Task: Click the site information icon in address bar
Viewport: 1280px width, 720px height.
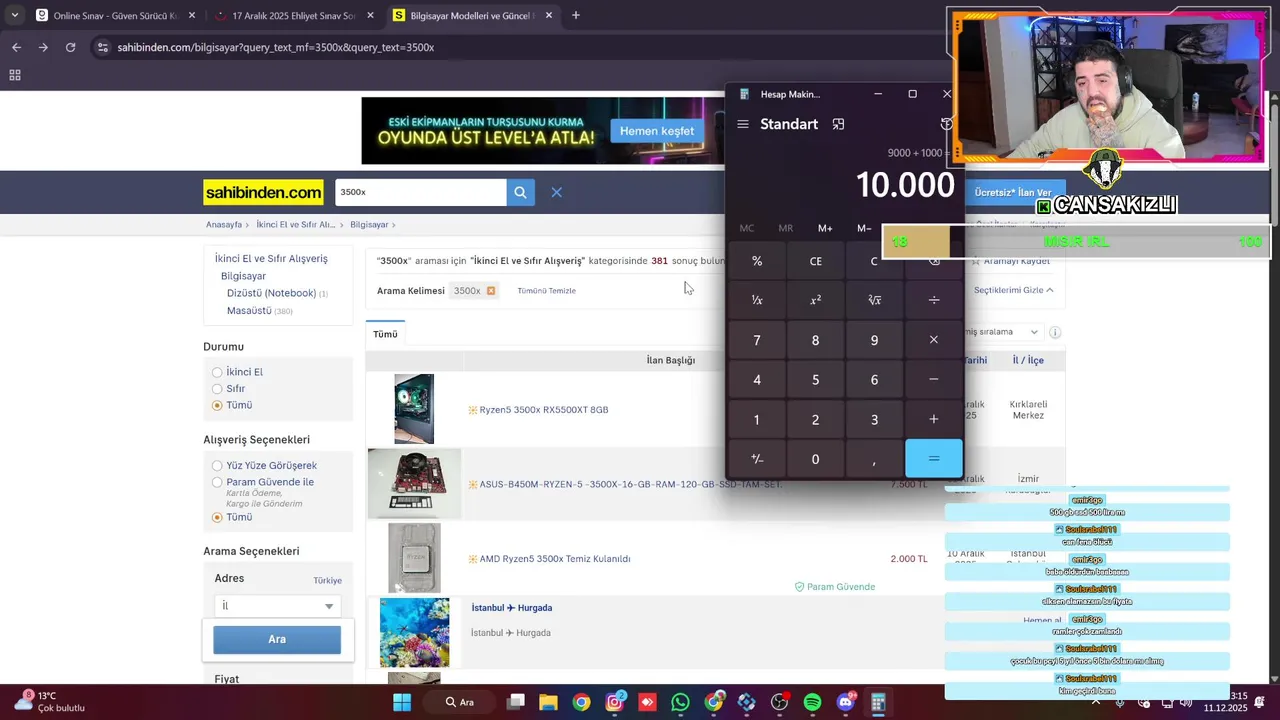Action: tap(102, 47)
